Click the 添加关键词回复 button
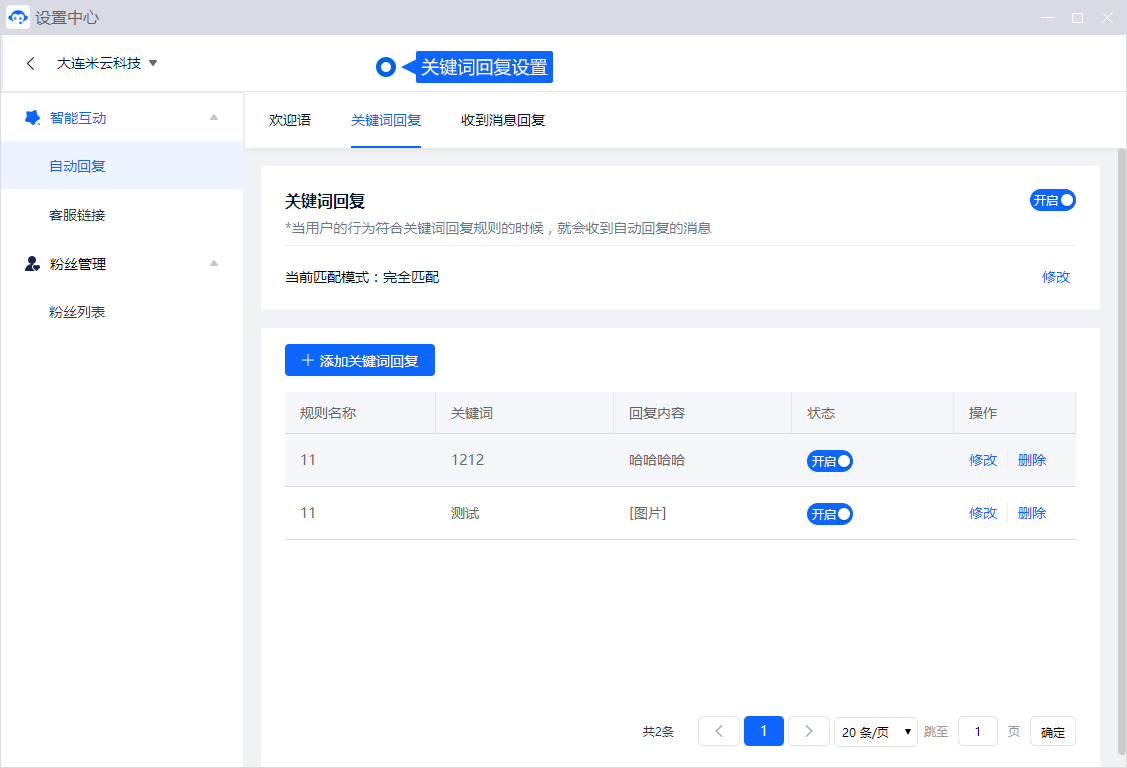 point(360,361)
